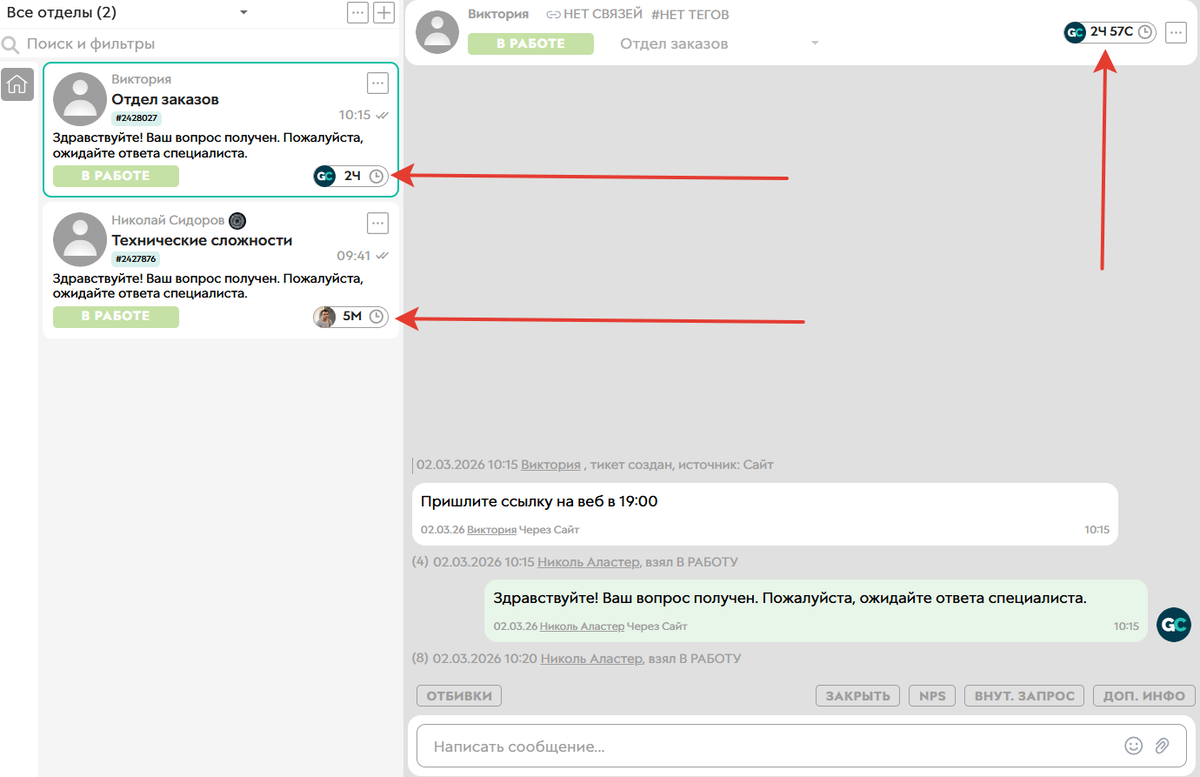Click Николь Аластер link in 10:20 log line
1200x777 pixels.
tap(590, 658)
